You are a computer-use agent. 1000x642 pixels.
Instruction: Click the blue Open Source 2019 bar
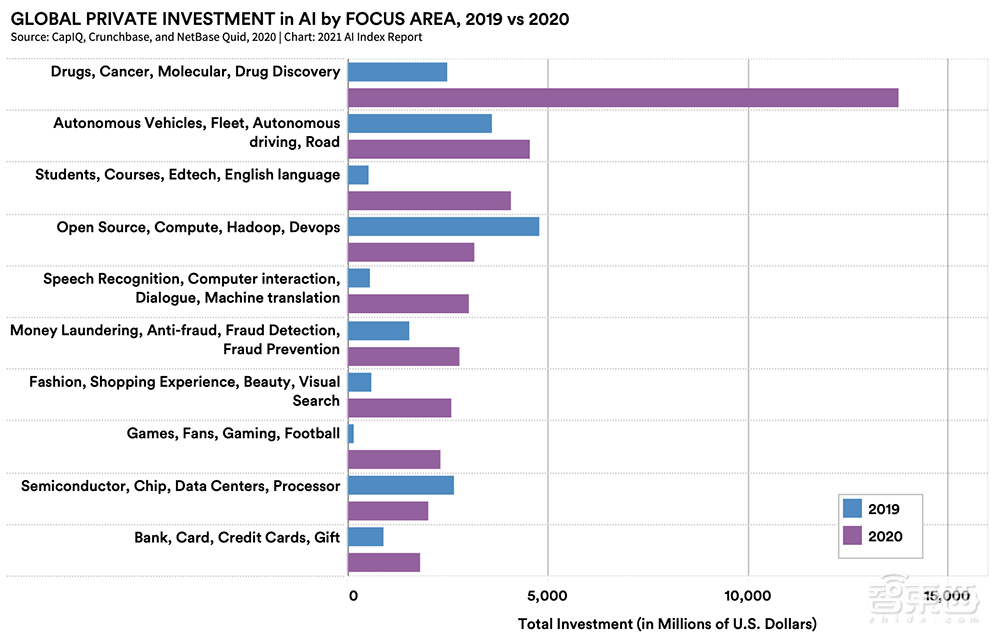click(443, 226)
